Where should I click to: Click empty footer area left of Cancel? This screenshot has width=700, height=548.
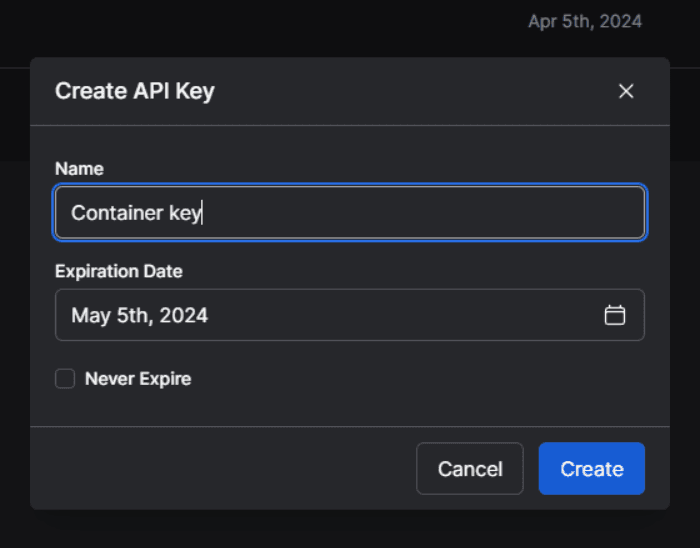coord(220,469)
